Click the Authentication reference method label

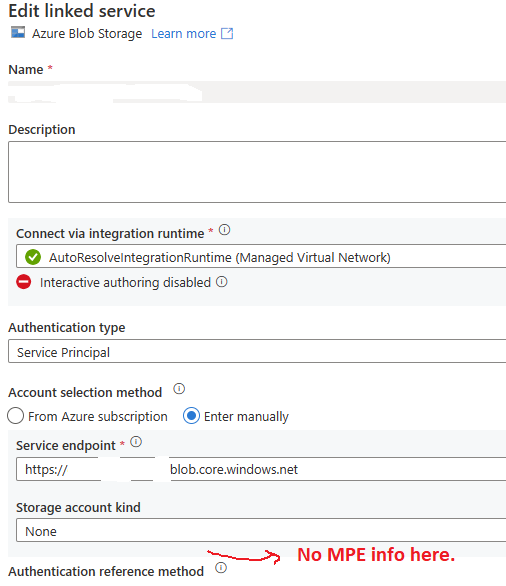106,571
